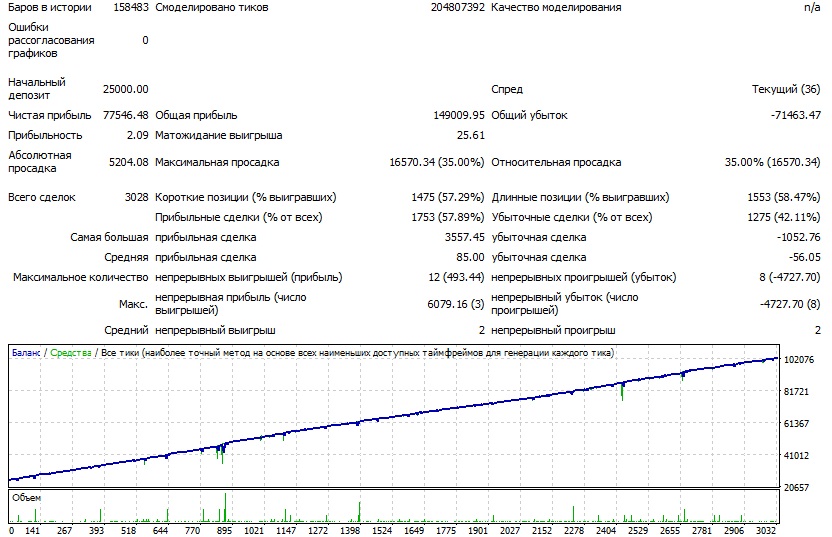This screenshot has width=832, height=537.
Task: Click the 102076 balance axis value
Action: (x=799, y=360)
